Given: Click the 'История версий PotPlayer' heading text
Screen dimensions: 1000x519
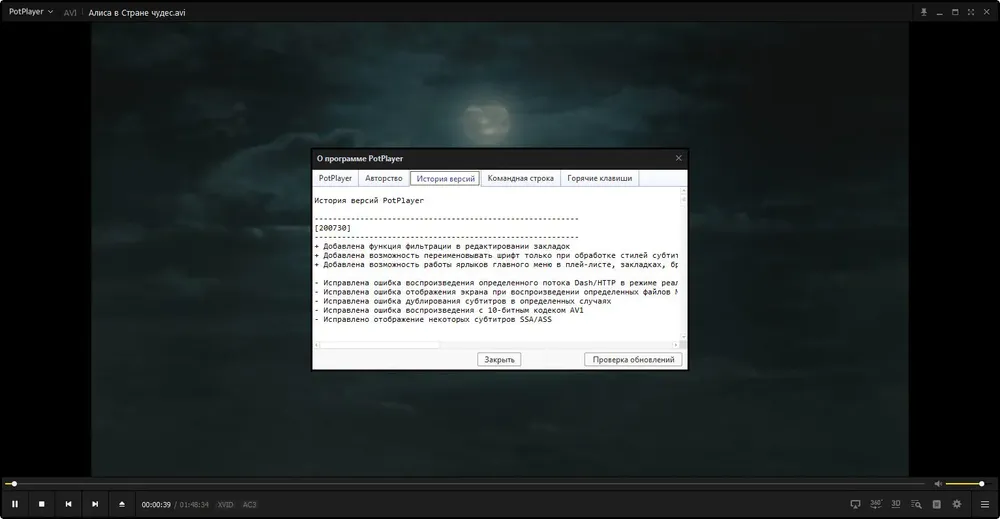Looking at the screenshot, I should pos(369,200).
